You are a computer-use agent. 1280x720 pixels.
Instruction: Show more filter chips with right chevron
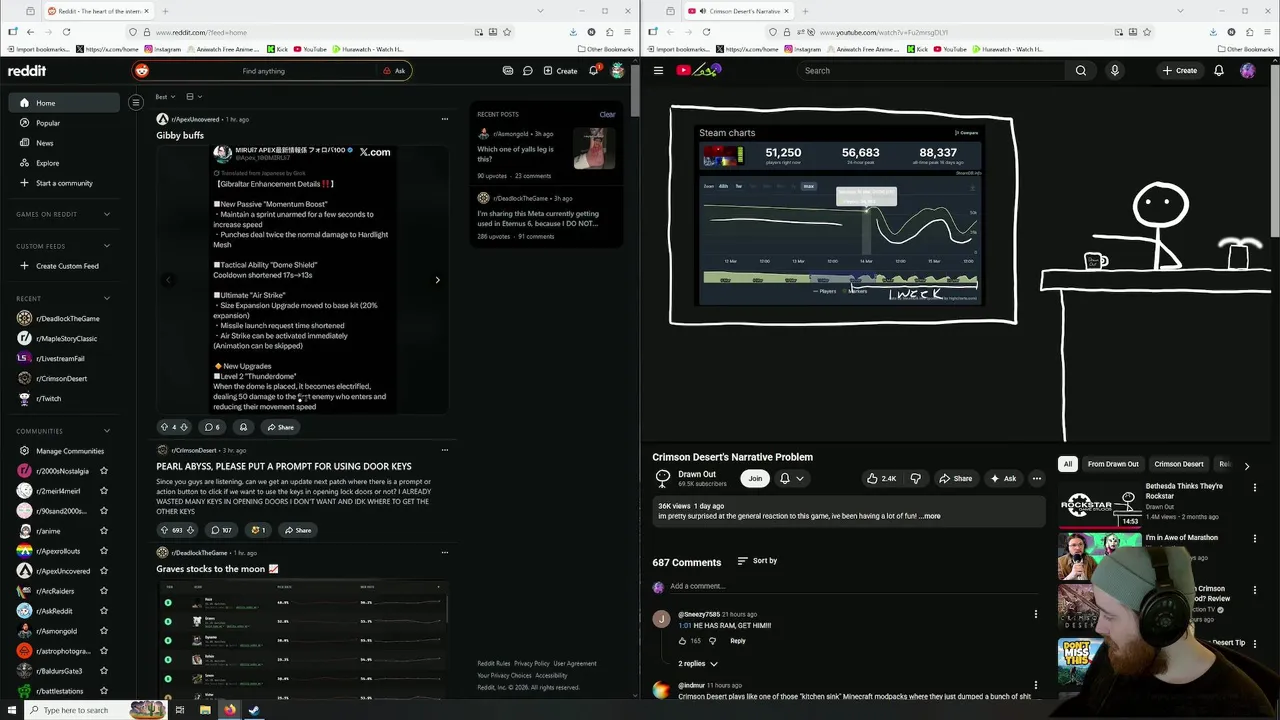[1247, 466]
